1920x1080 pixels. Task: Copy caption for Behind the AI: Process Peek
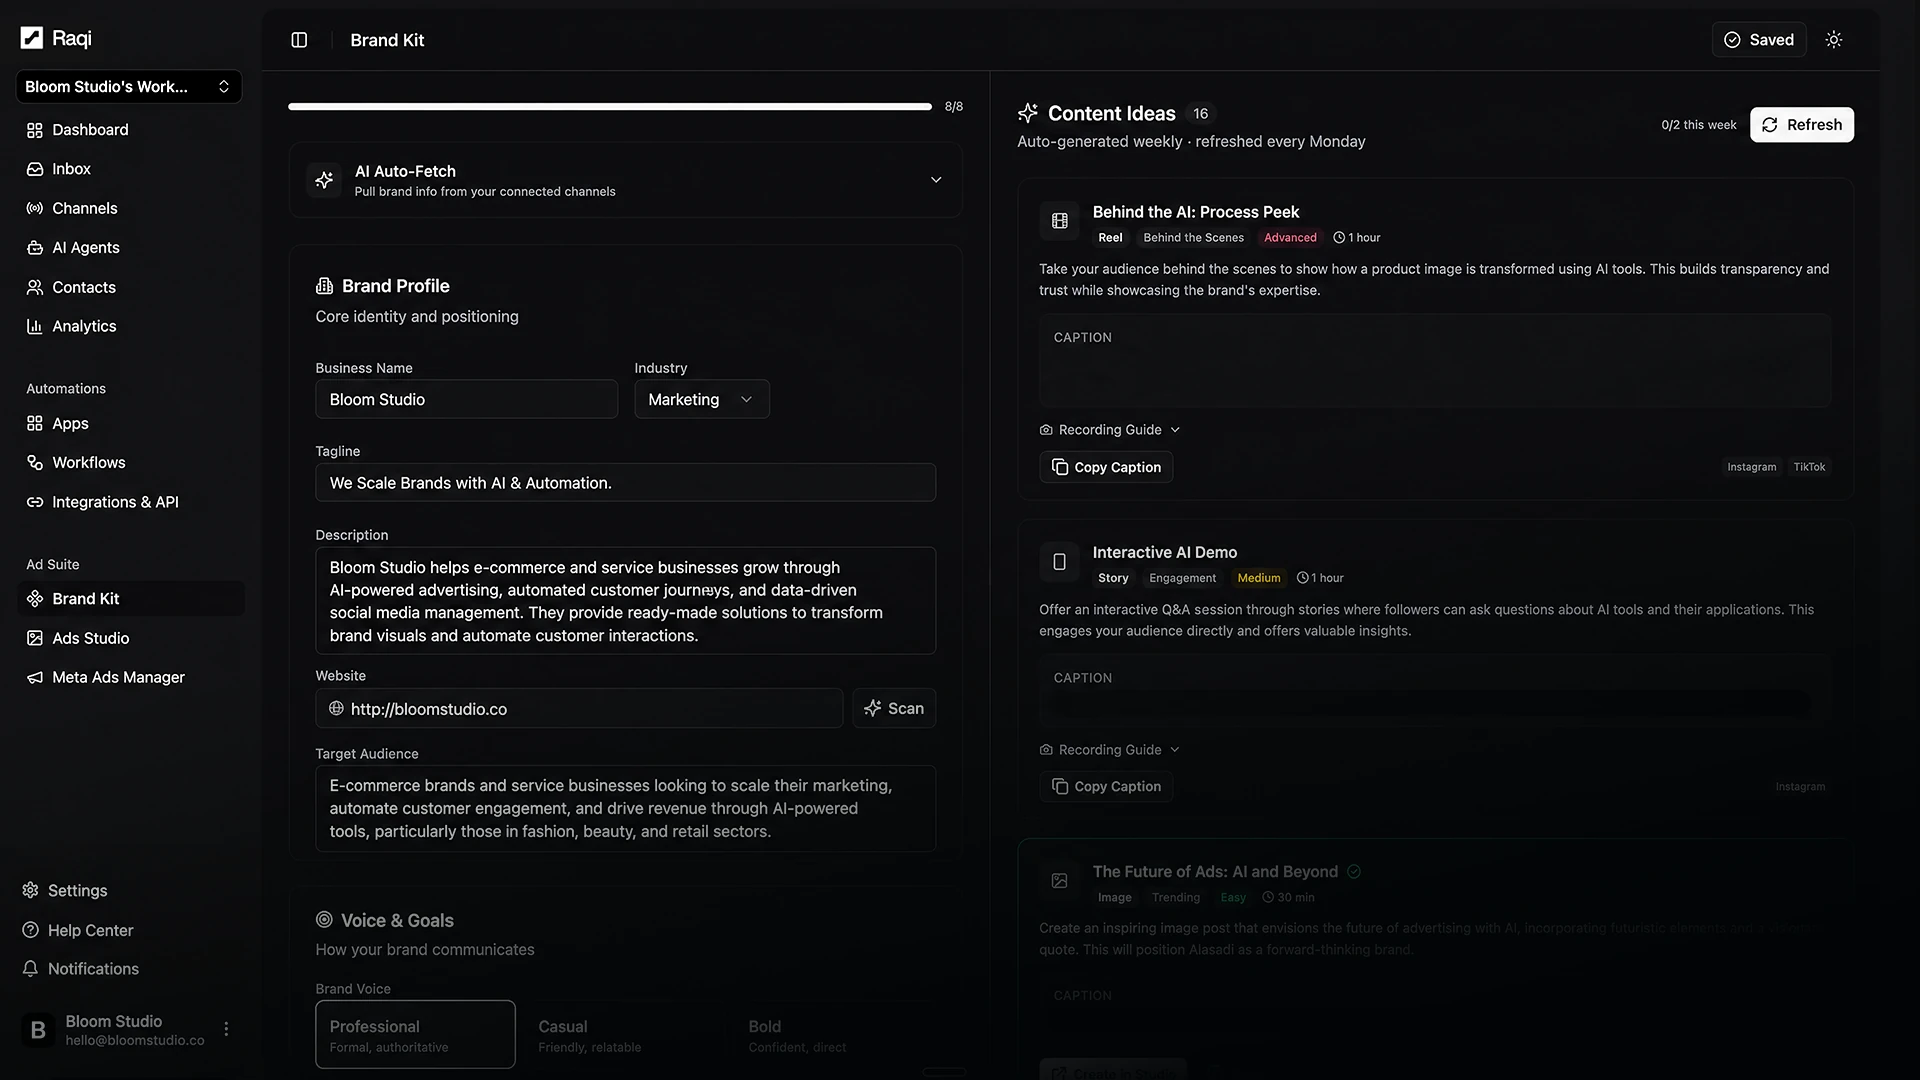coord(1106,467)
